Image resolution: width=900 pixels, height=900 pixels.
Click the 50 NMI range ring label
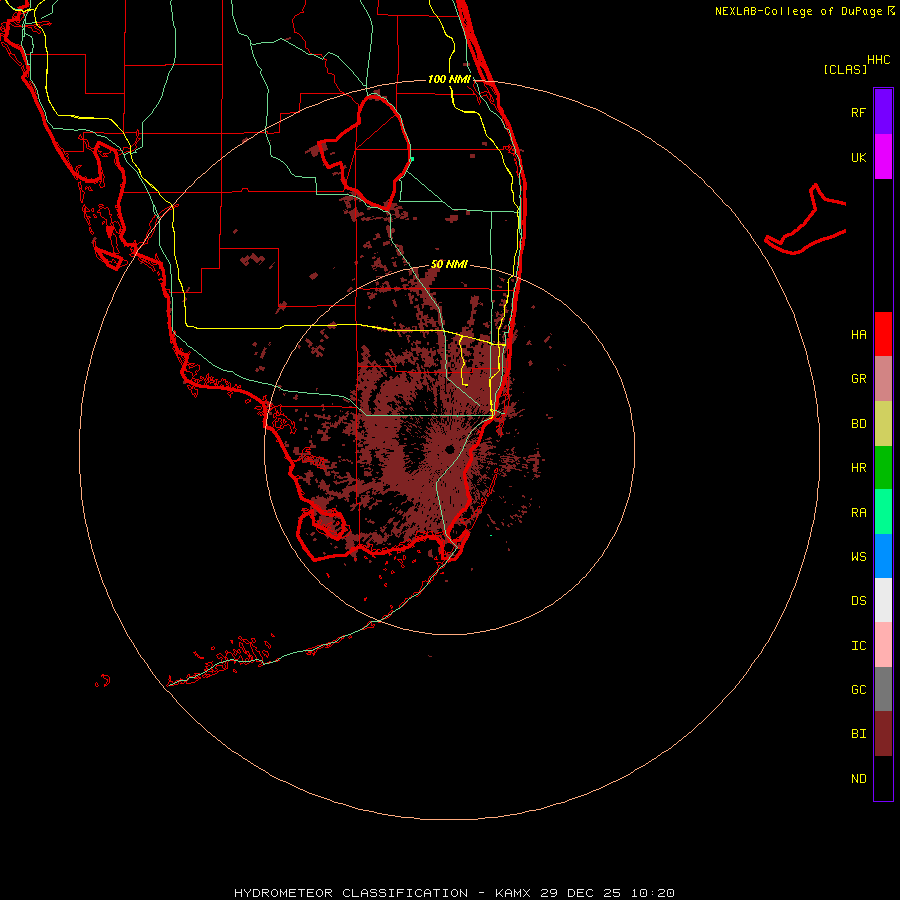(x=449, y=264)
